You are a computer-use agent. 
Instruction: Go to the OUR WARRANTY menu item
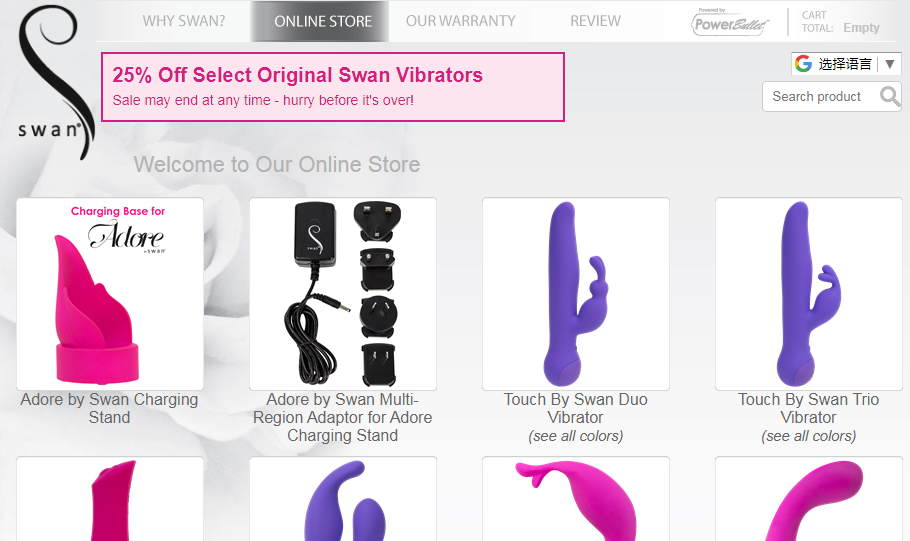[x=460, y=21]
